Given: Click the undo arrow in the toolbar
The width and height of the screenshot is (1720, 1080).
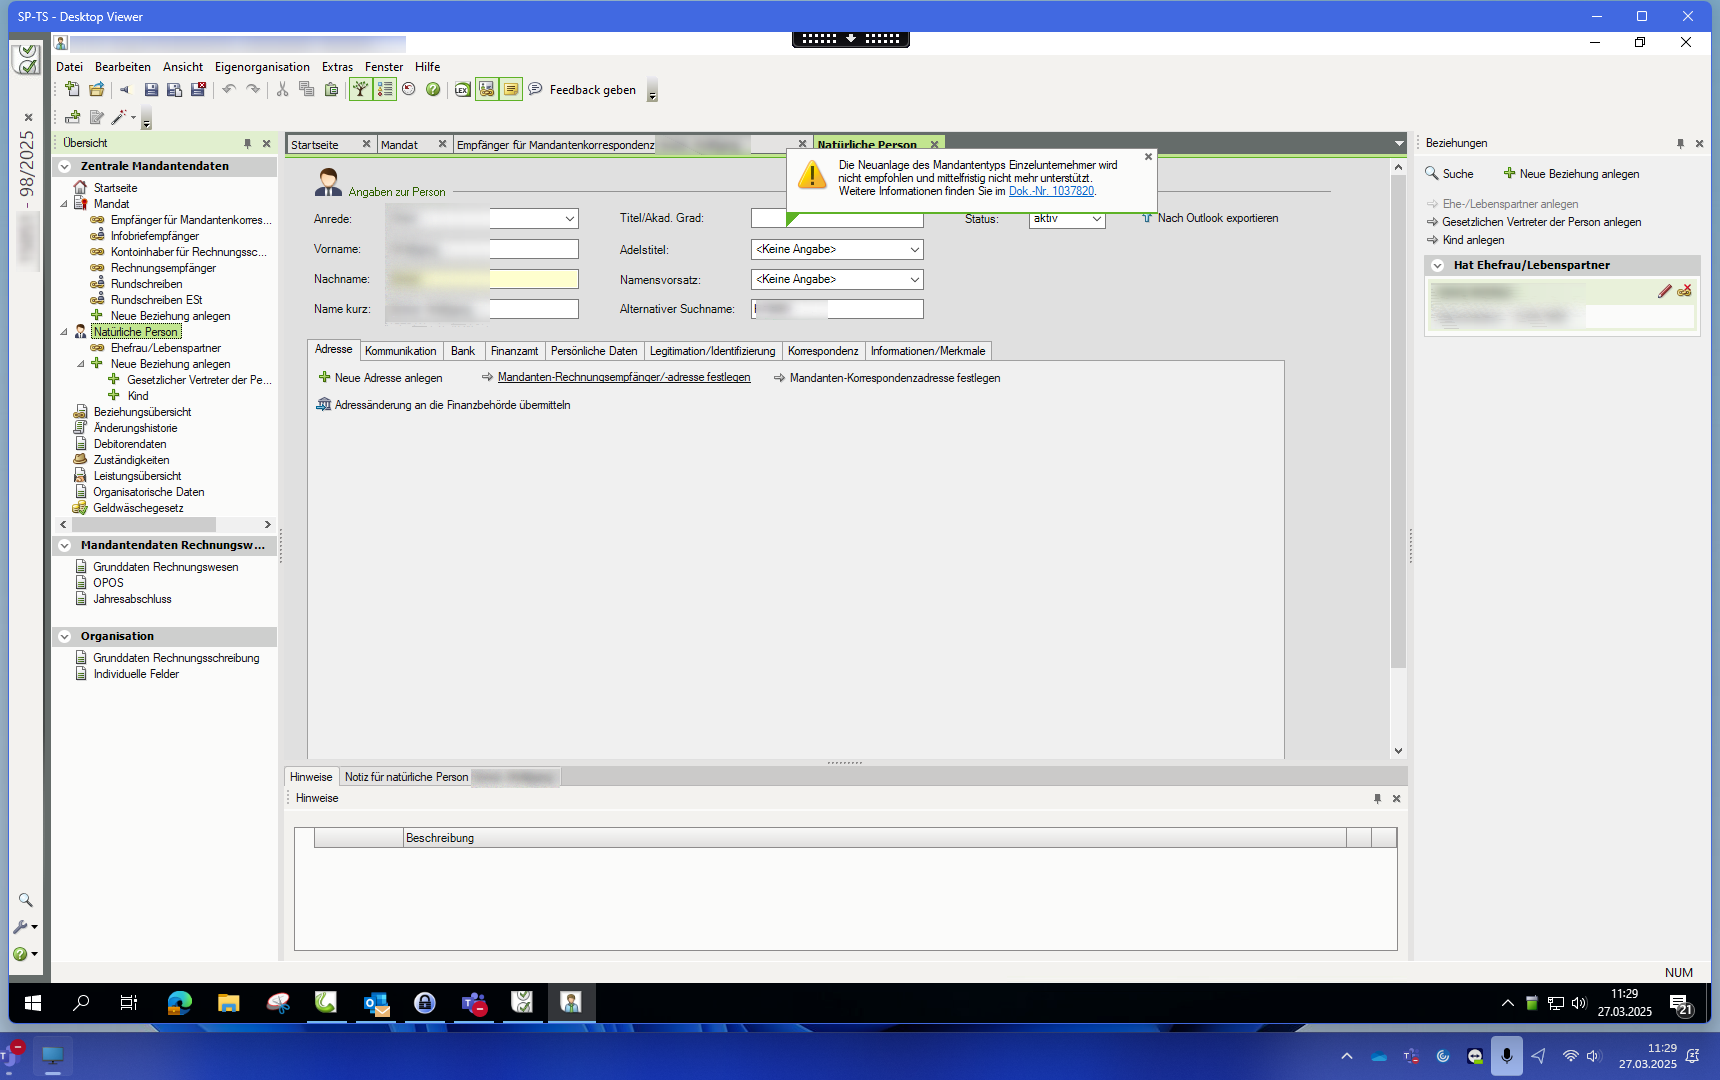Looking at the screenshot, I should click(229, 90).
